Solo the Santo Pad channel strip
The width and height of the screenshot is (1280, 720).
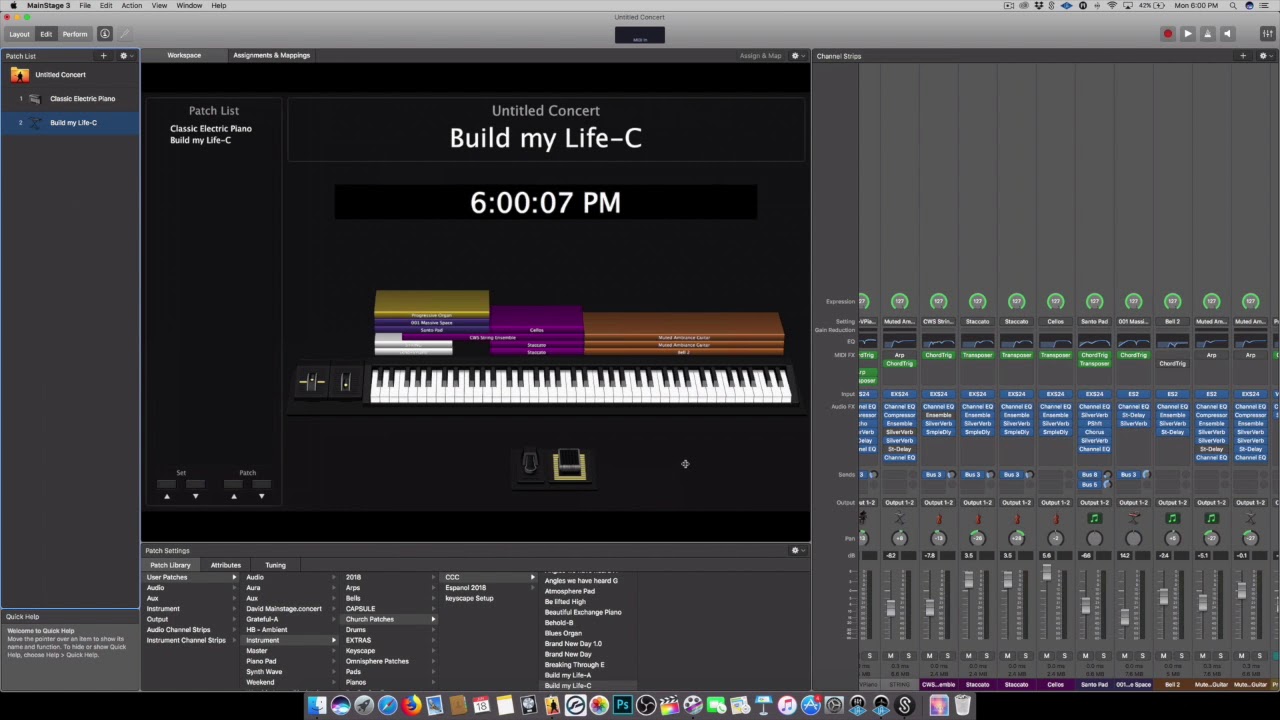pyautogui.click(x=1104, y=656)
